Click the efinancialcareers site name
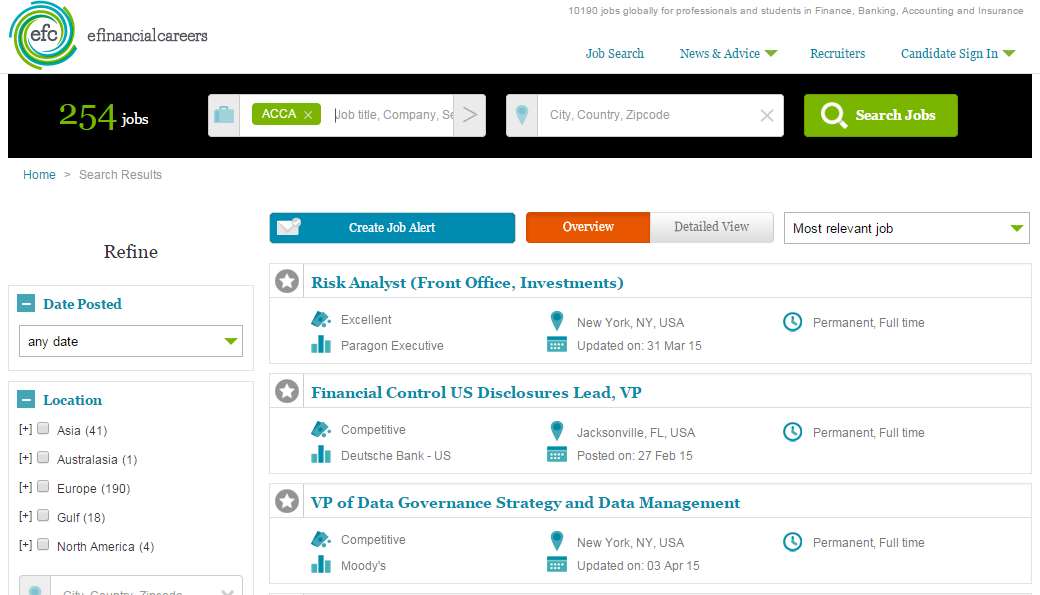The height and width of the screenshot is (595, 1040). (147, 35)
